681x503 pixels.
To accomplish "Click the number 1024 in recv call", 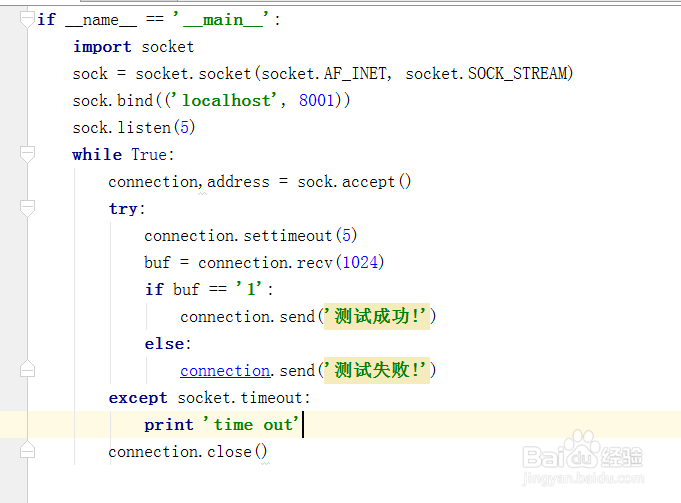I will 360,262.
